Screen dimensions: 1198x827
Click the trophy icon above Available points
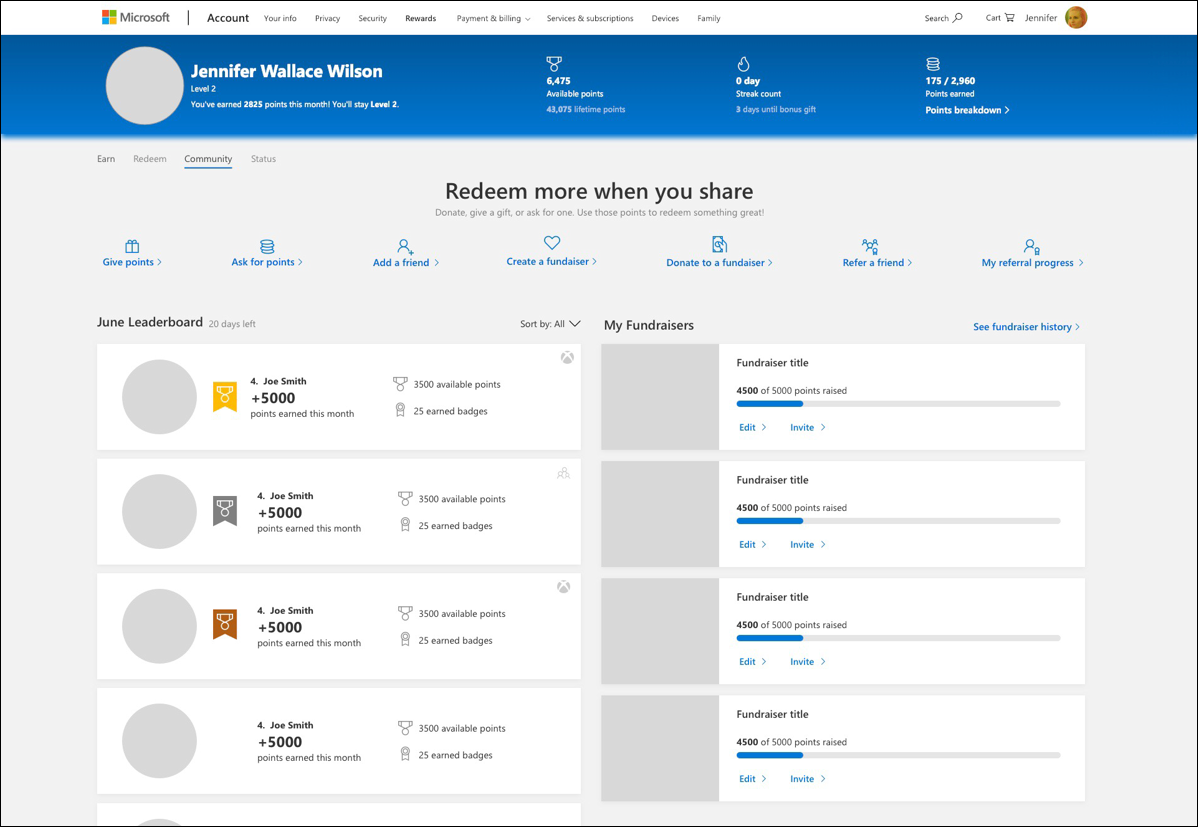(554, 64)
